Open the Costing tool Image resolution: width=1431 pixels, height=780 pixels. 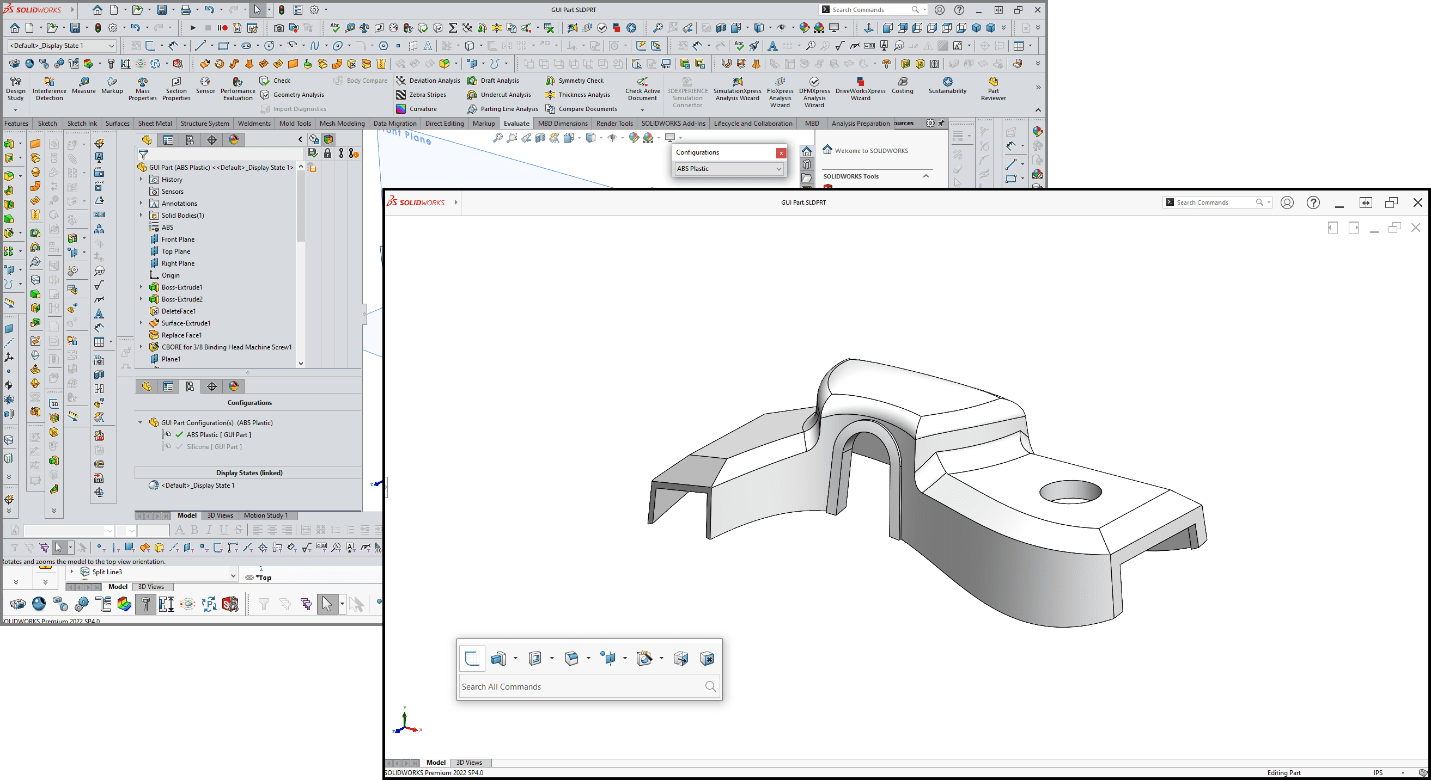902,85
